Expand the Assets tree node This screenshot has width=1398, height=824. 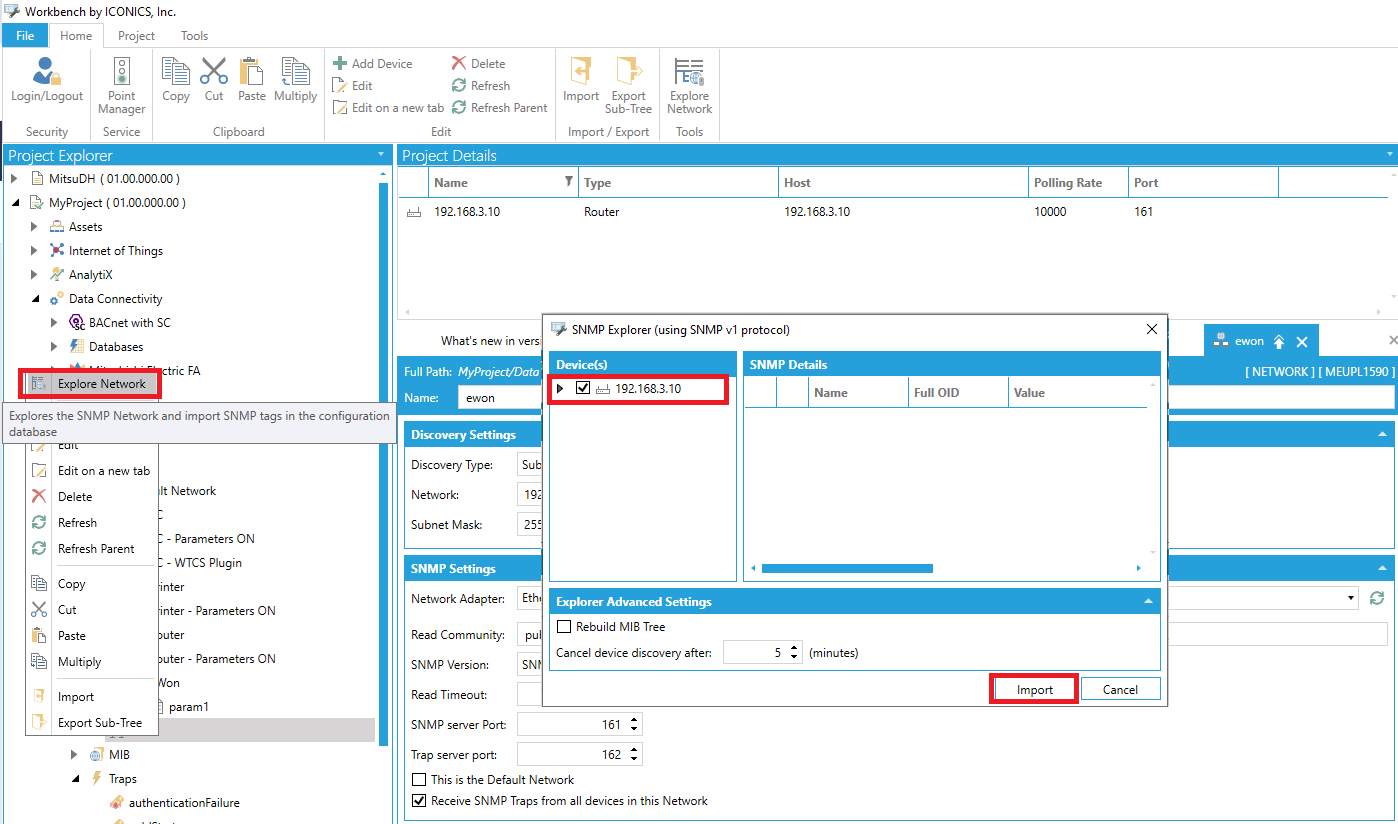click(x=34, y=227)
